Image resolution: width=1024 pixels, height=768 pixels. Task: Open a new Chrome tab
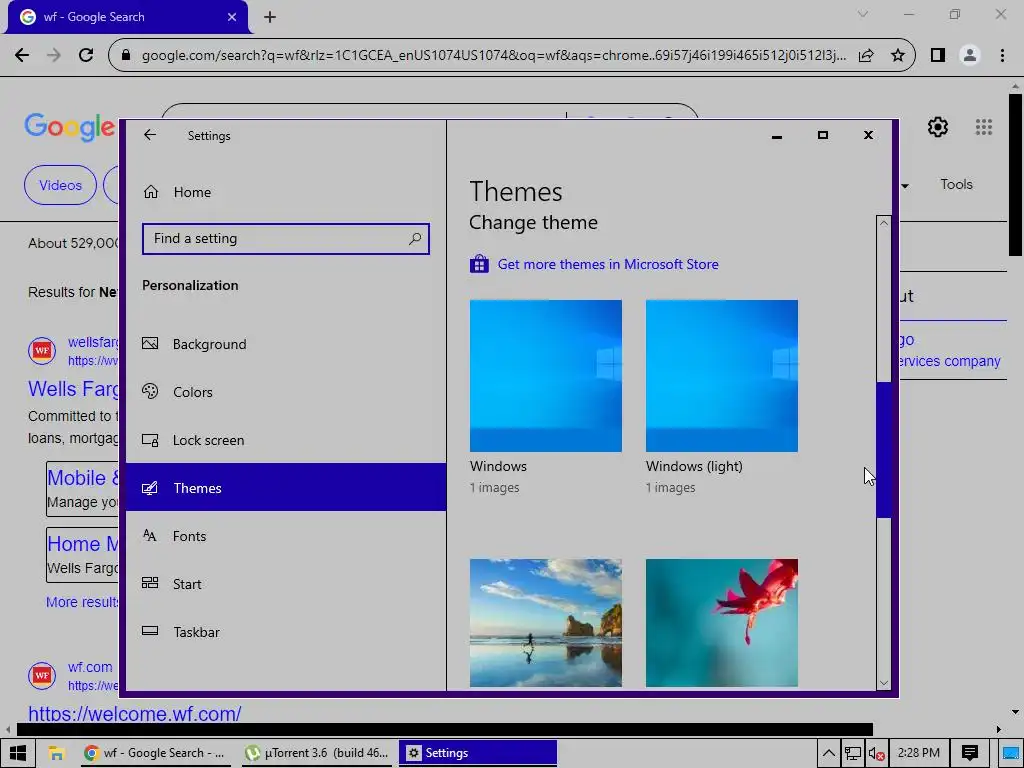coord(270,17)
